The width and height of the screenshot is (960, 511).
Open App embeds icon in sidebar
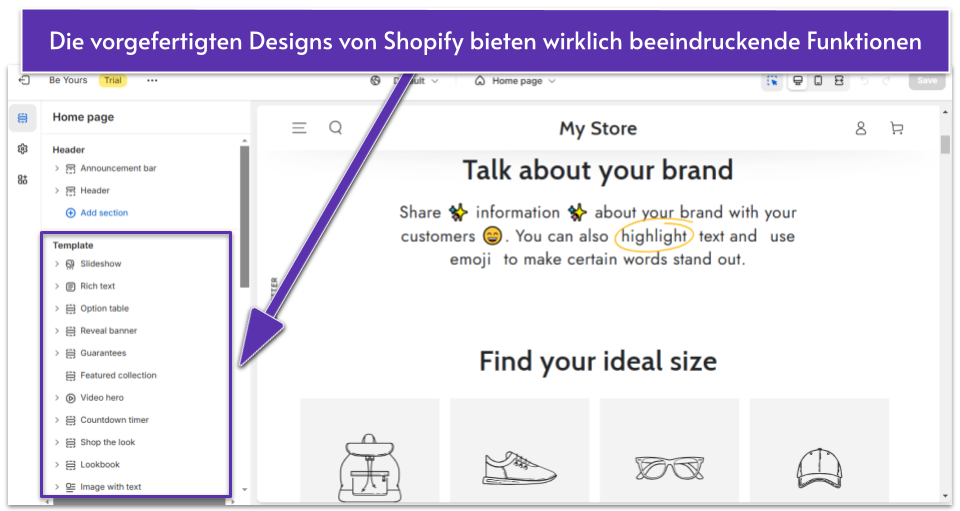[x=23, y=179]
